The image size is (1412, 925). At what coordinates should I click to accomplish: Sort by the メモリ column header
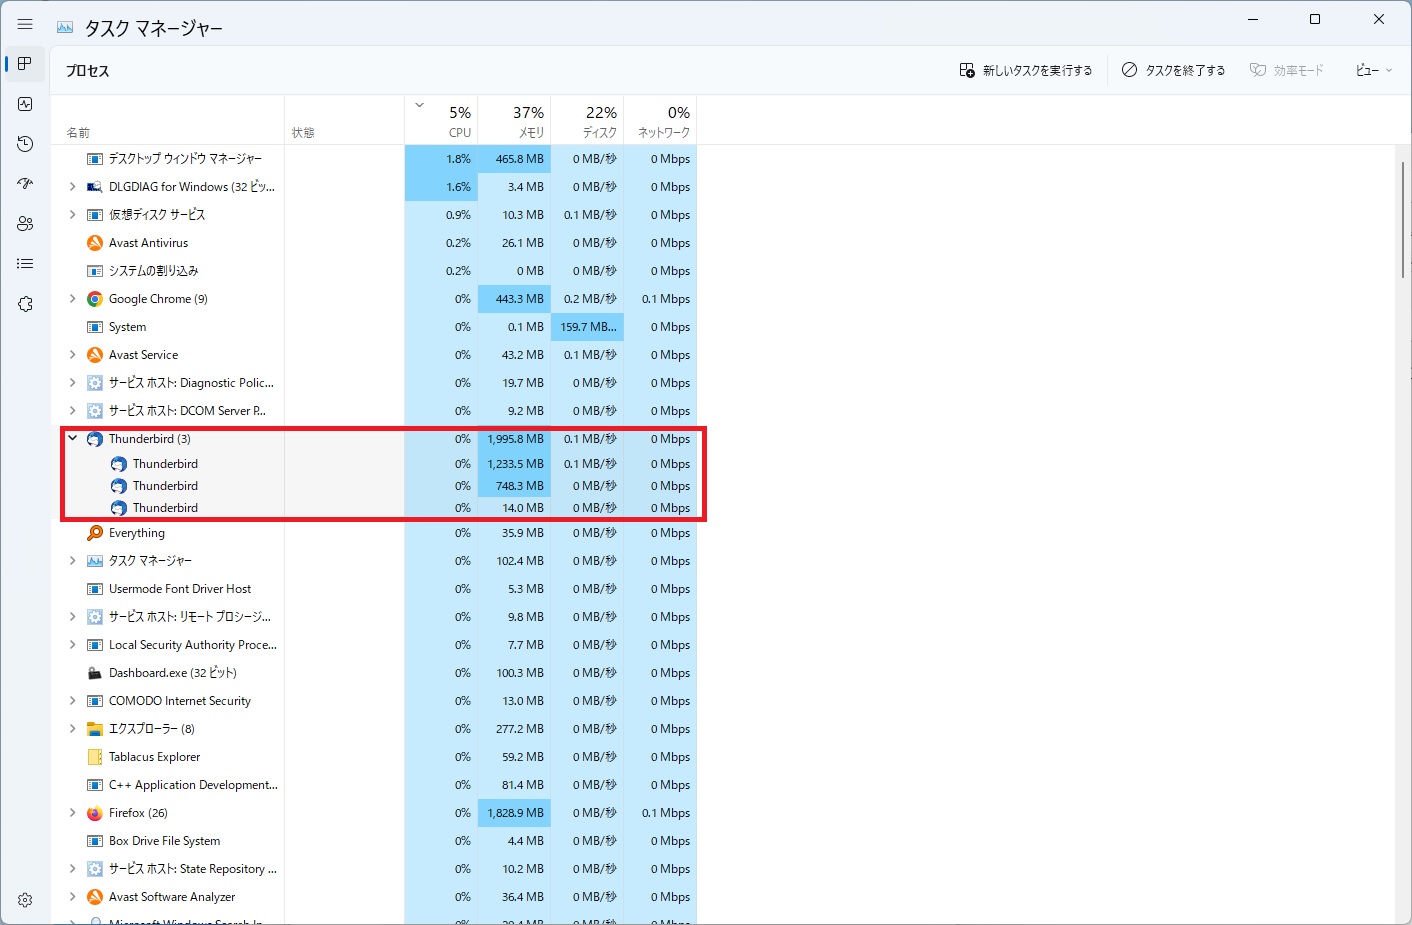coord(515,121)
